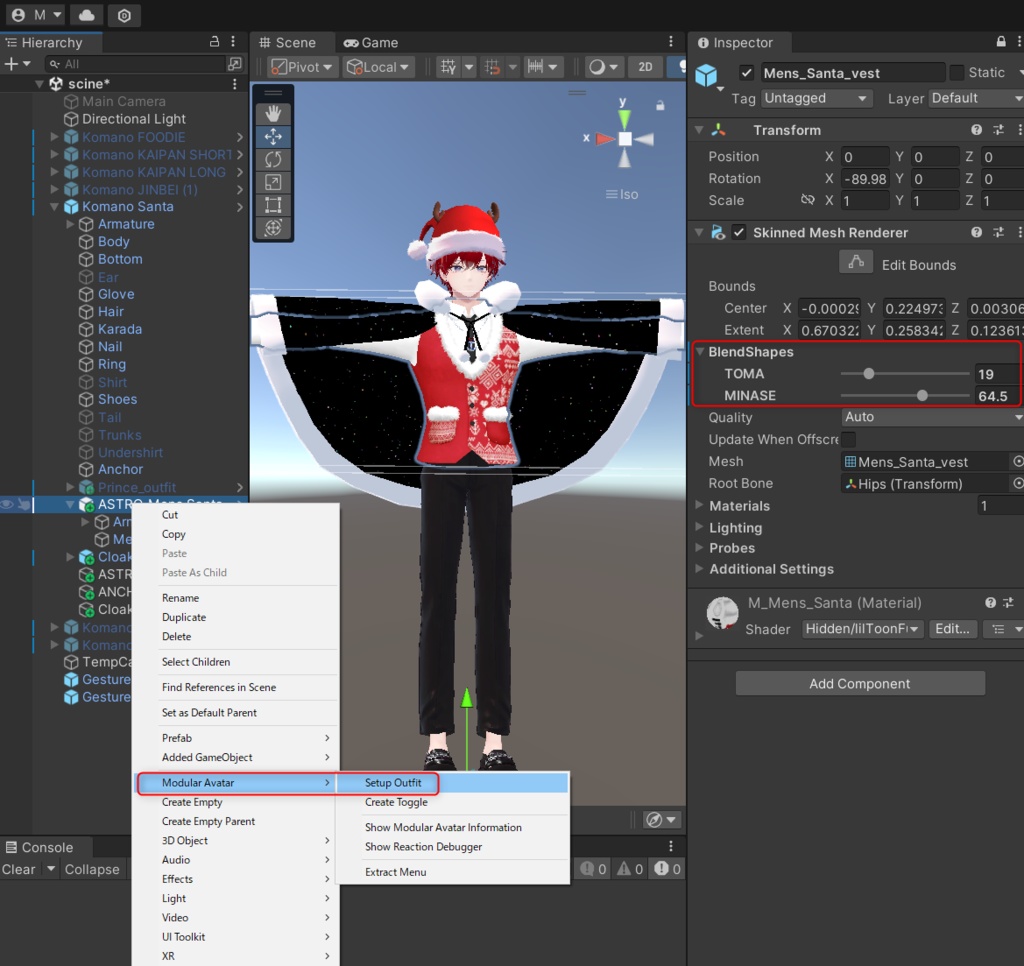Toggle the Mens_Santa_vest active checkbox
Image resolution: width=1024 pixels, height=966 pixels.
746,73
